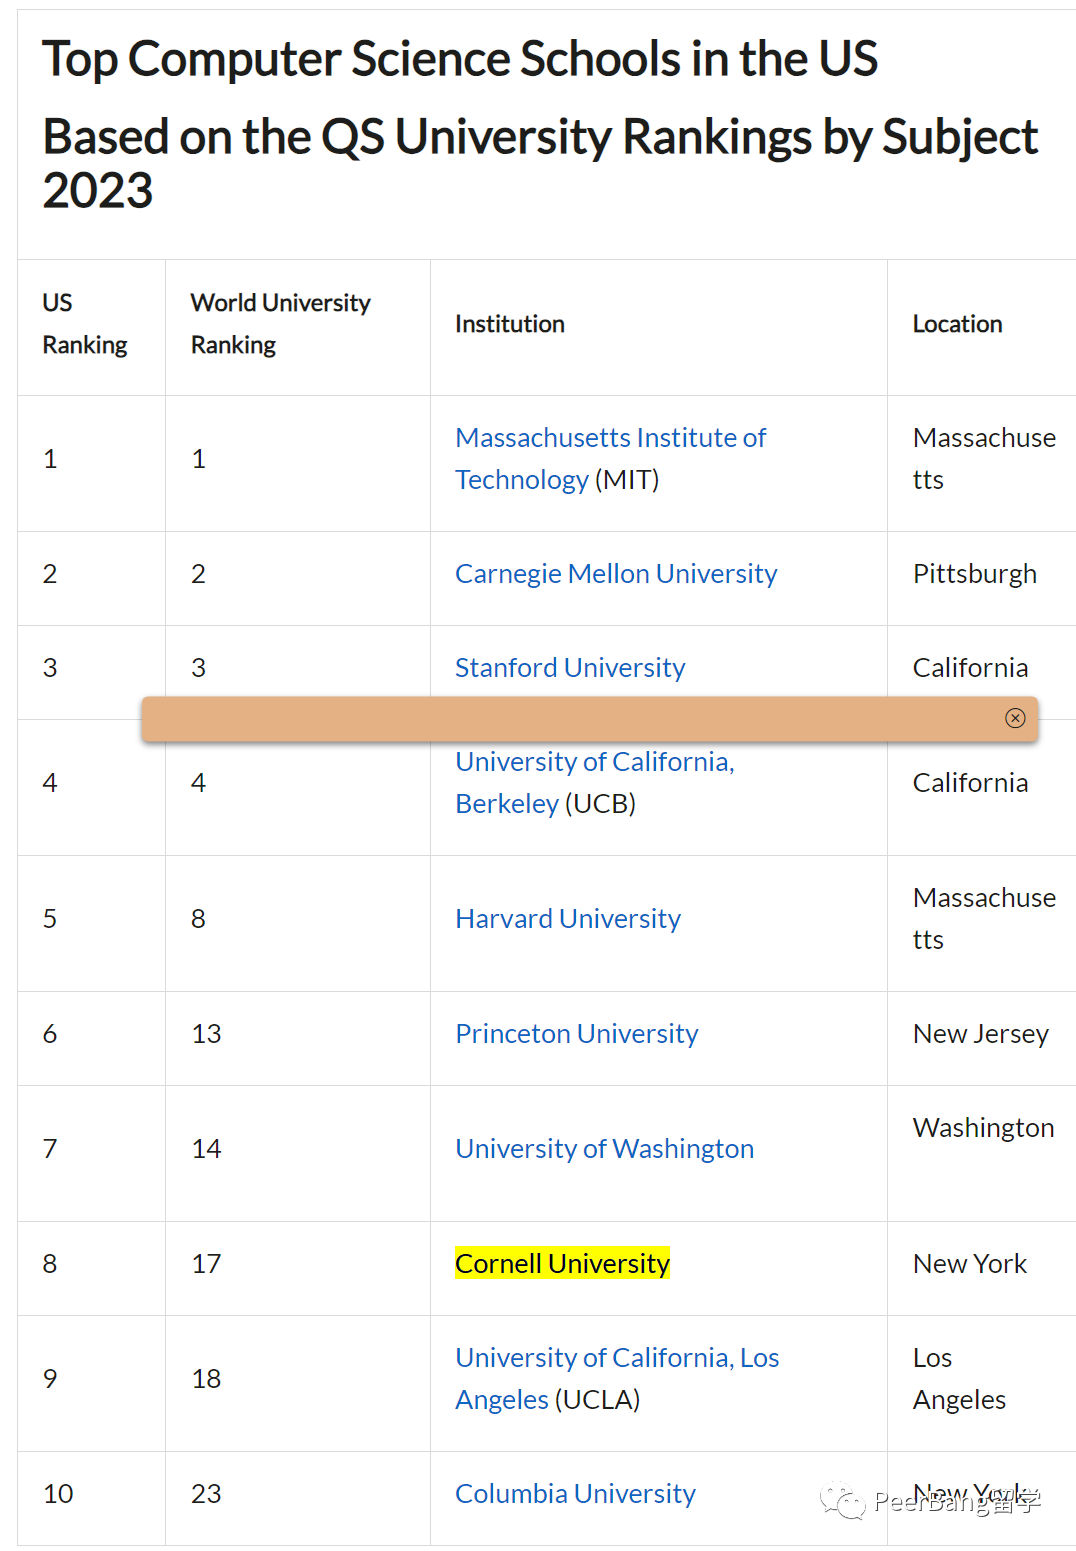Click the 'Top Computer Science Schools in the US' heading

460,59
